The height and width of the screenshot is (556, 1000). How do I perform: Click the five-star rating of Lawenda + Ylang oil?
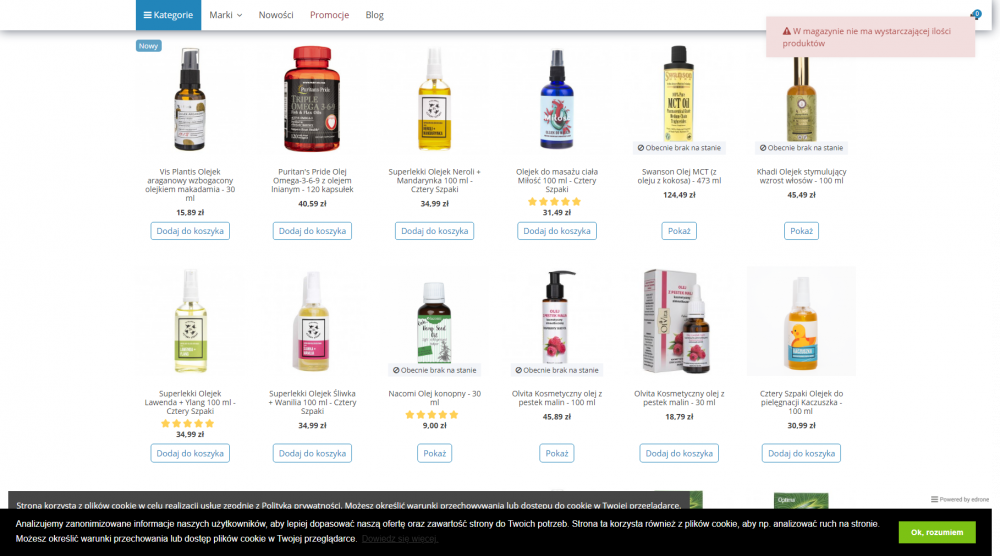188,423
